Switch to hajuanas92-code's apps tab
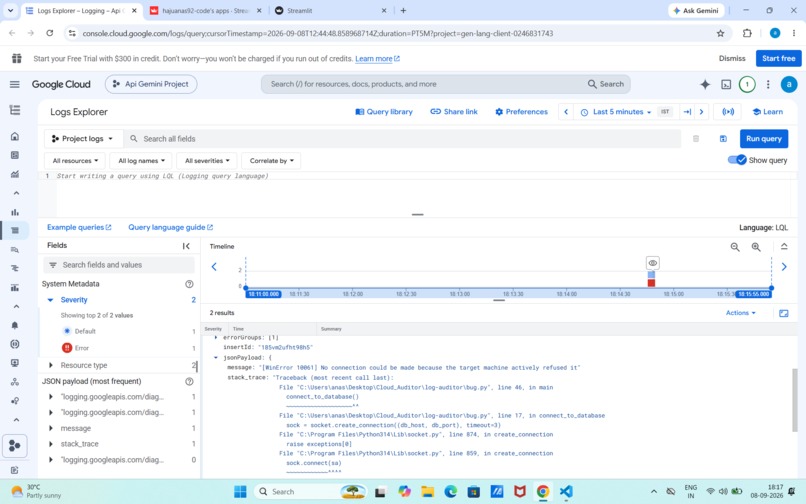 coord(205,10)
